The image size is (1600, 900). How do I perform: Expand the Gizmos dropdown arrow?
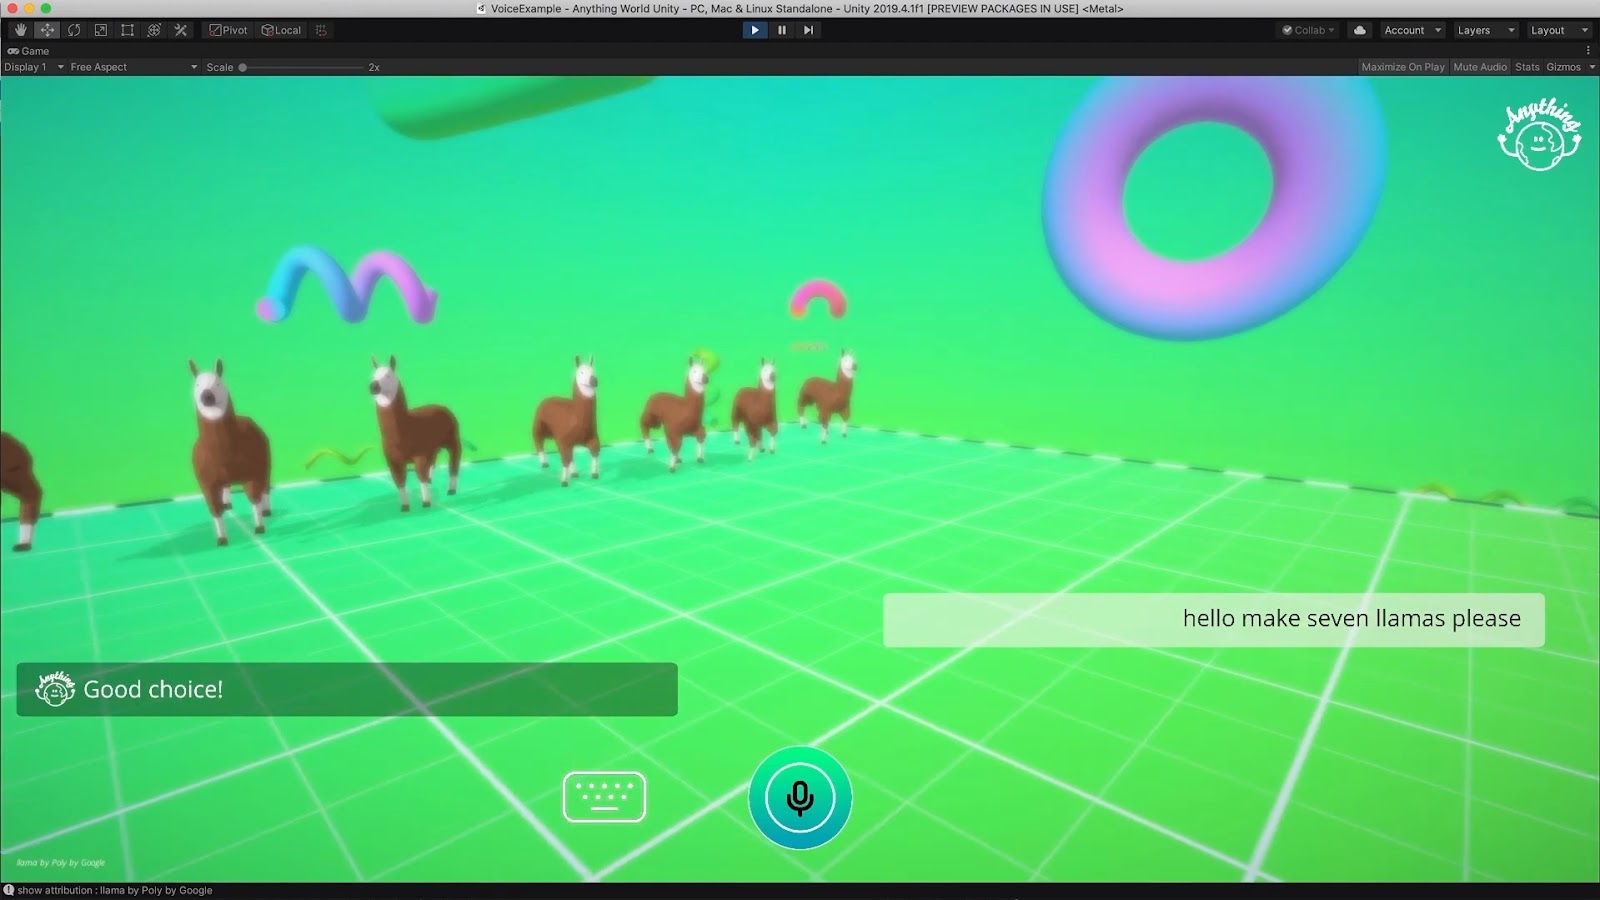(1592, 67)
